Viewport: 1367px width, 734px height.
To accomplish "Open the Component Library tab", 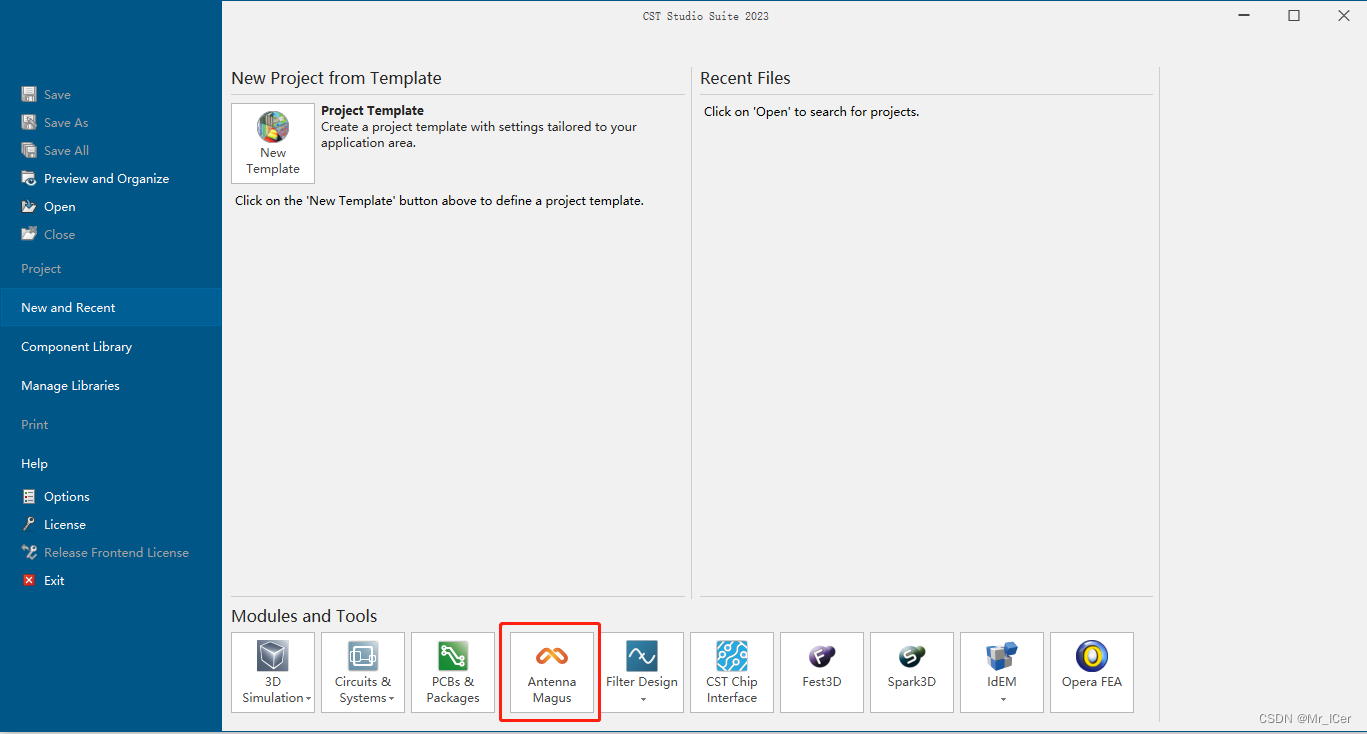I will tap(110, 347).
